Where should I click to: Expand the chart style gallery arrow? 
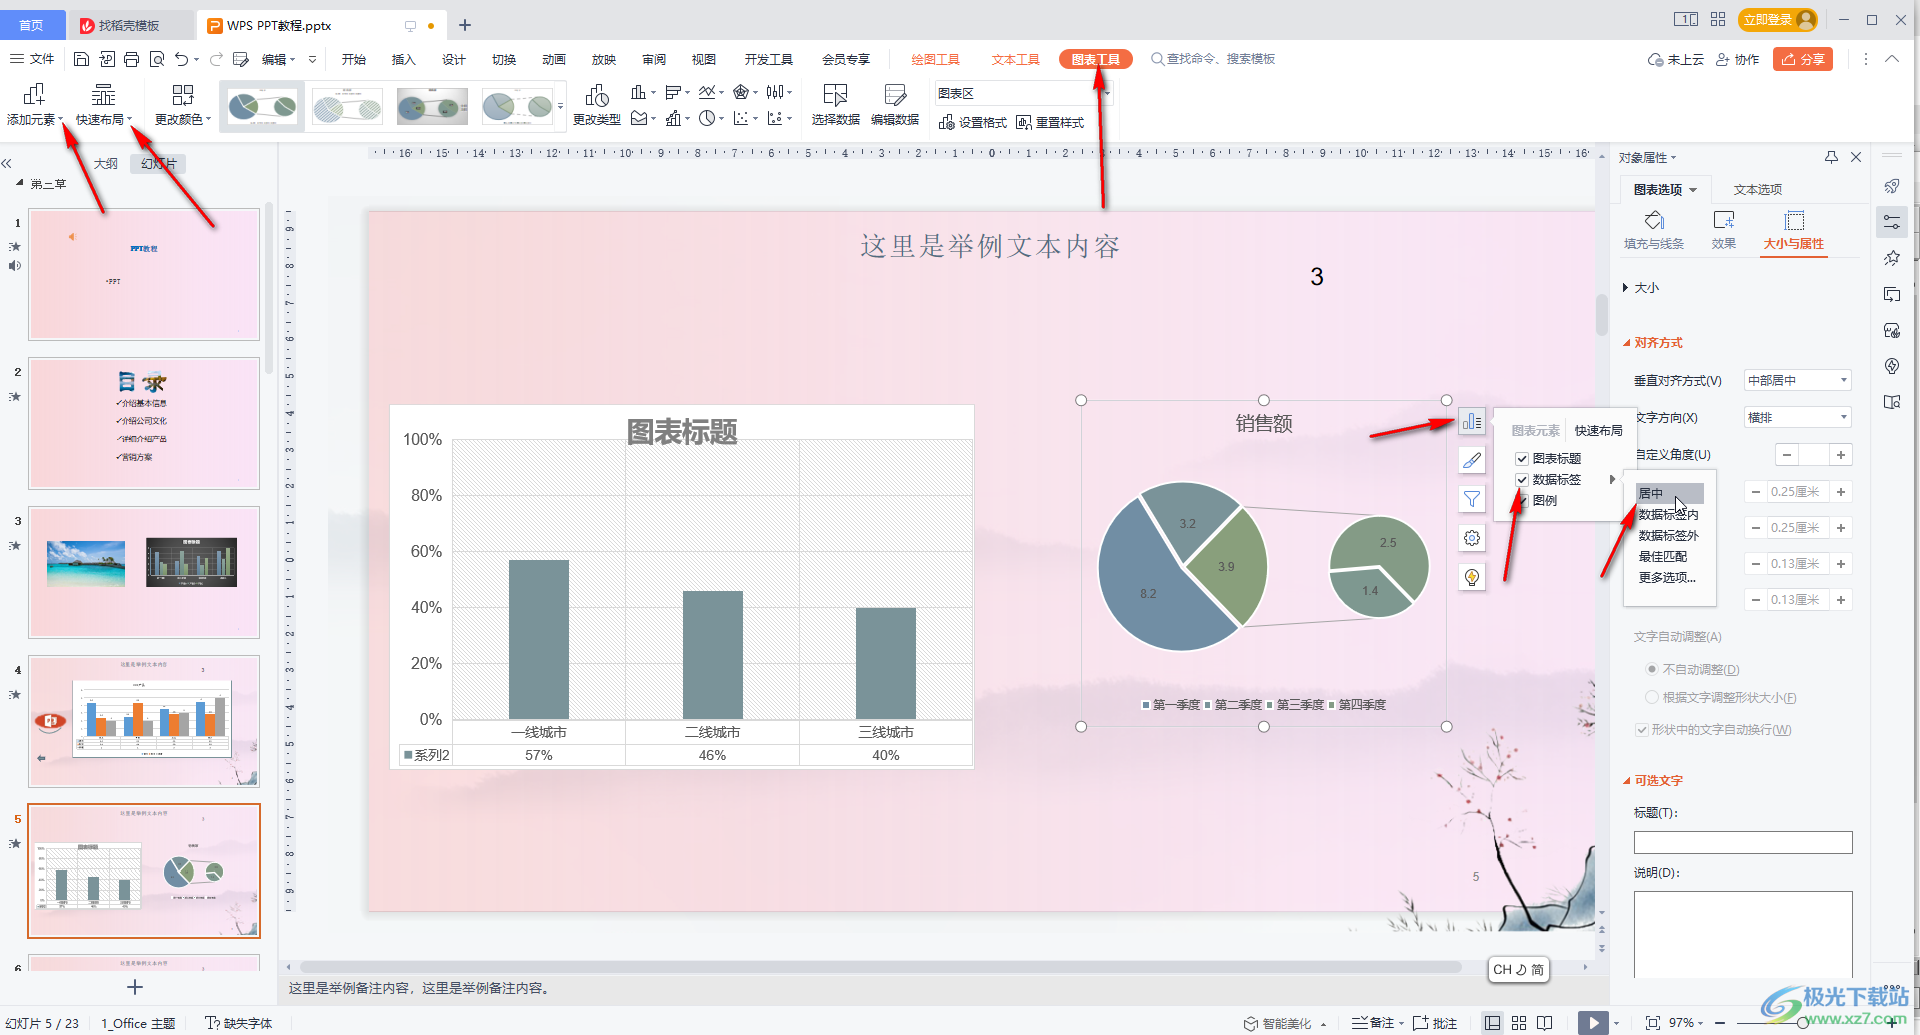561,106
